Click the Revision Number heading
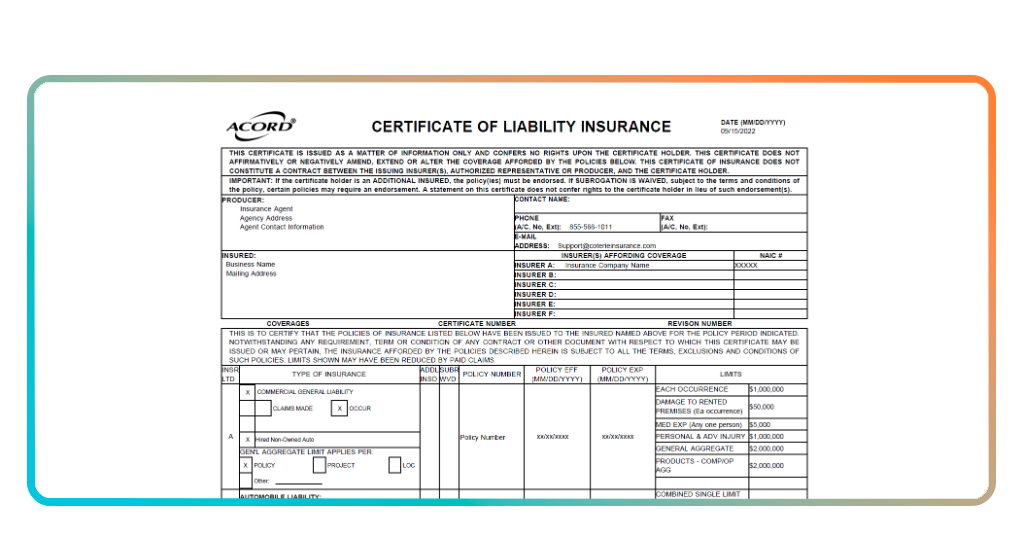 [699, 324]
